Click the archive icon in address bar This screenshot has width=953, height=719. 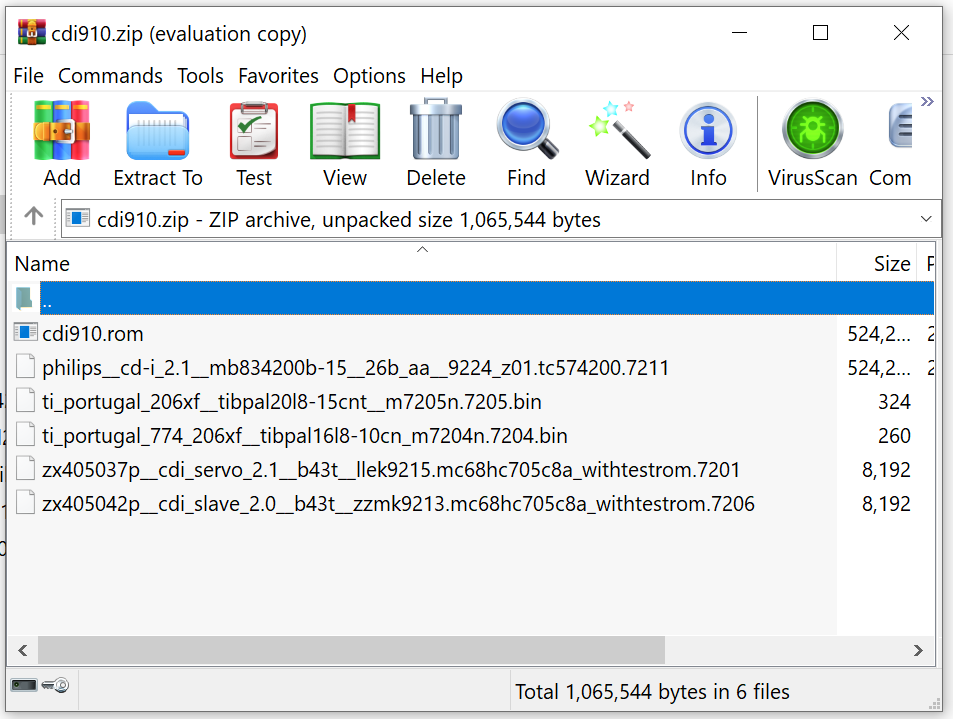pyautogui.click(x=78, y=218)
